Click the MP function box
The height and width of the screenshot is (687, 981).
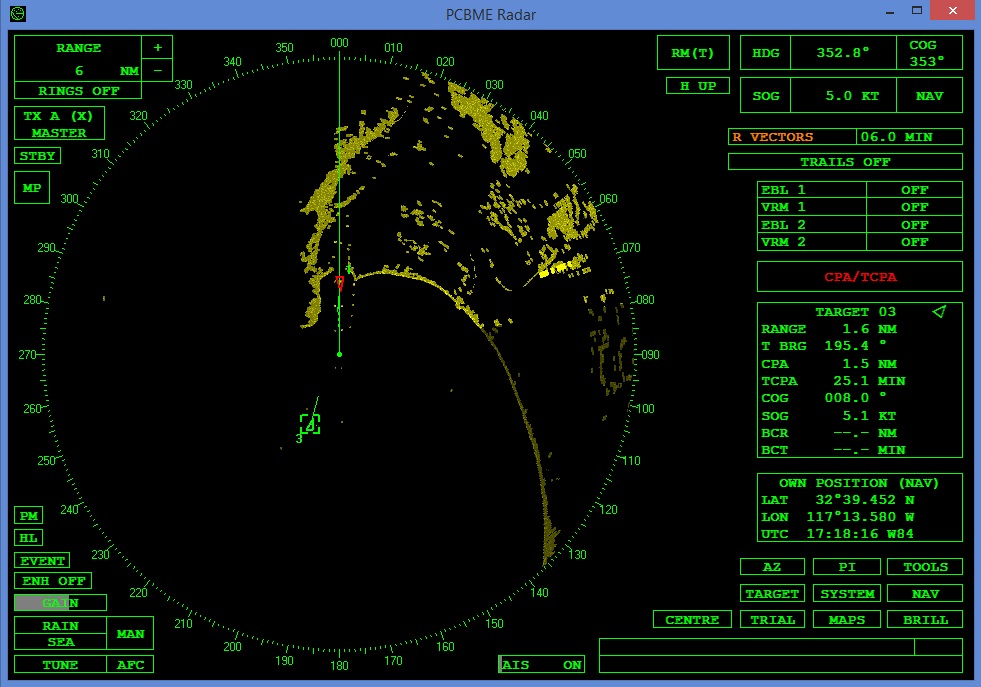click(31, 188)
